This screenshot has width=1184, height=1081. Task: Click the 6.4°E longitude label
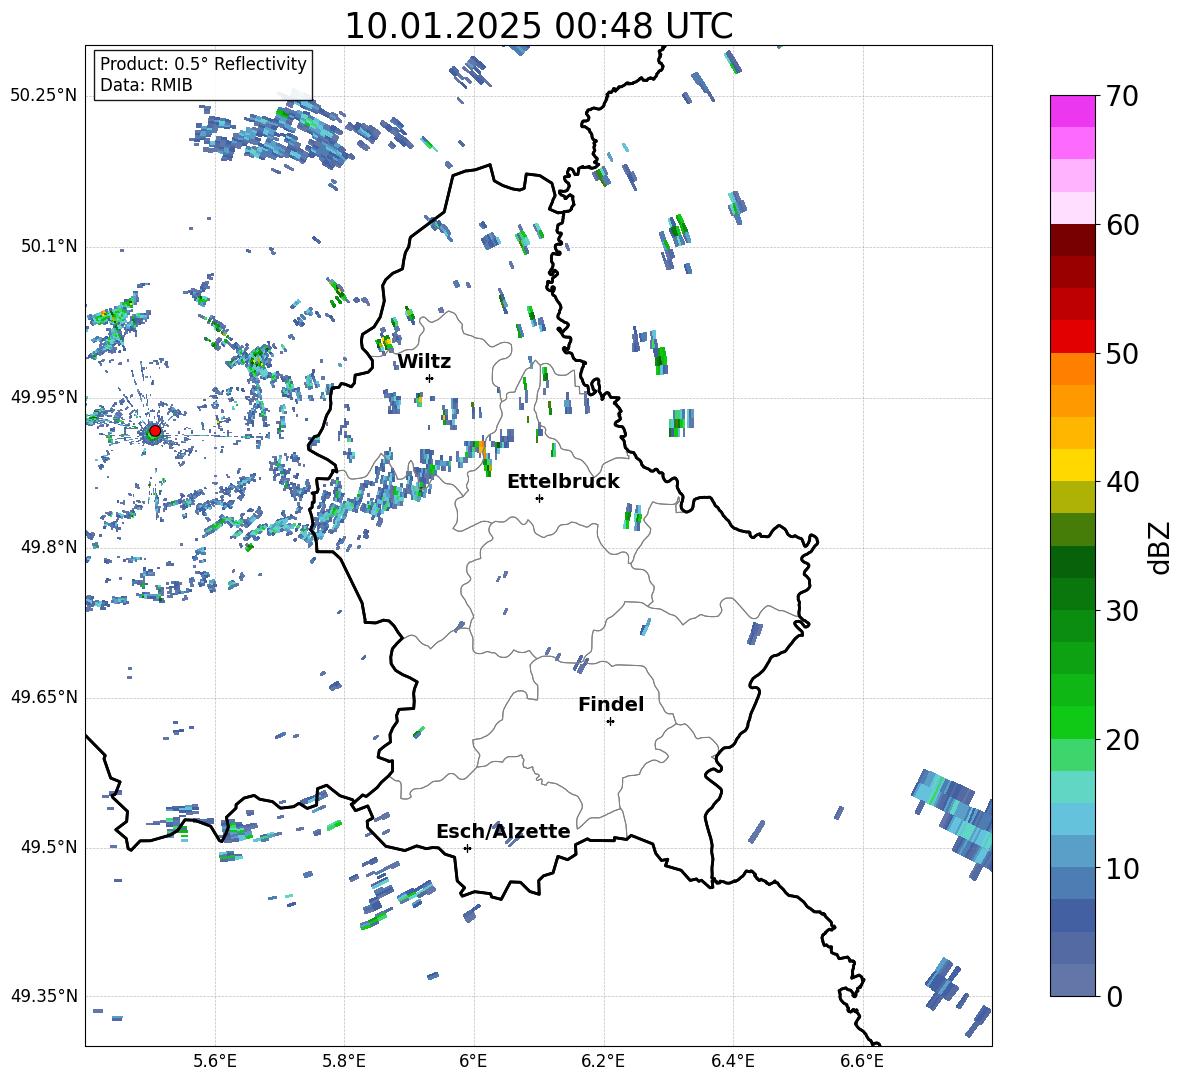(x=732, y=1061)
